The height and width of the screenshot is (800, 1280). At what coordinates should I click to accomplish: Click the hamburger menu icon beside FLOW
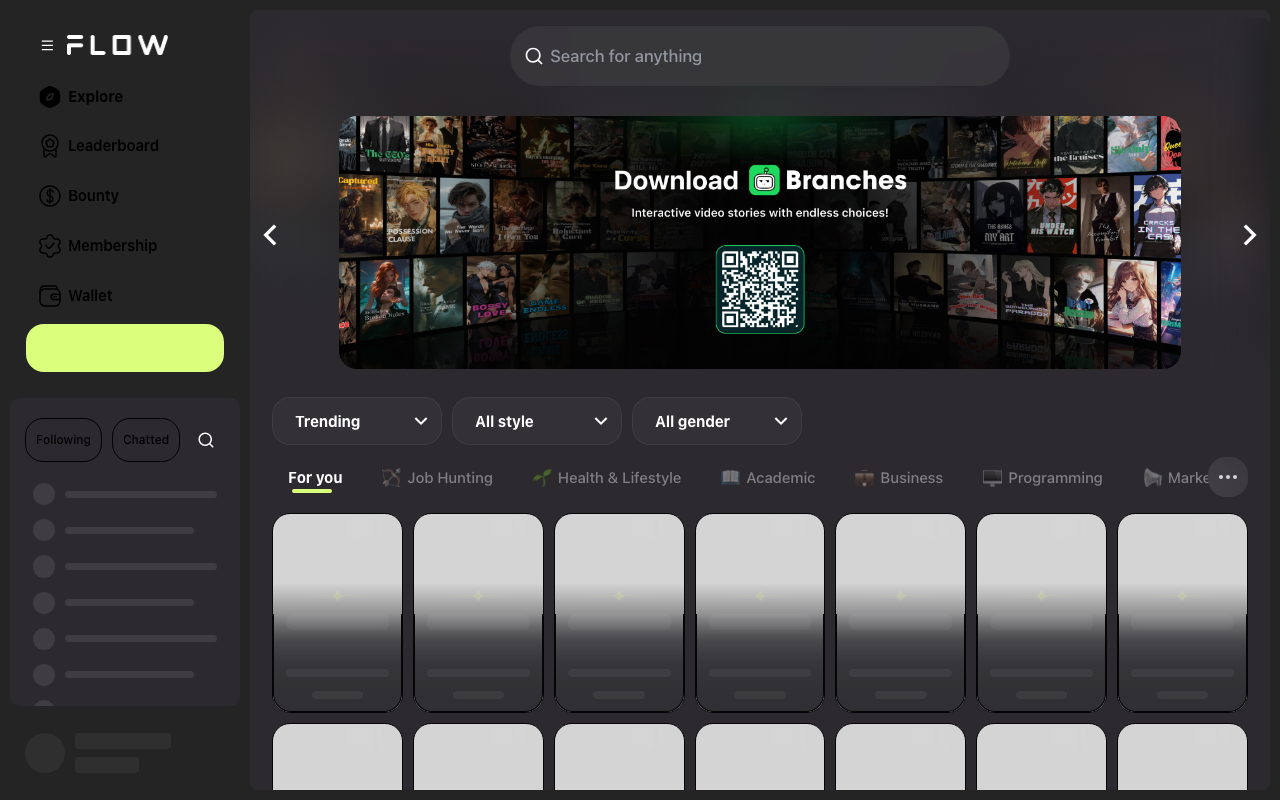47,46
